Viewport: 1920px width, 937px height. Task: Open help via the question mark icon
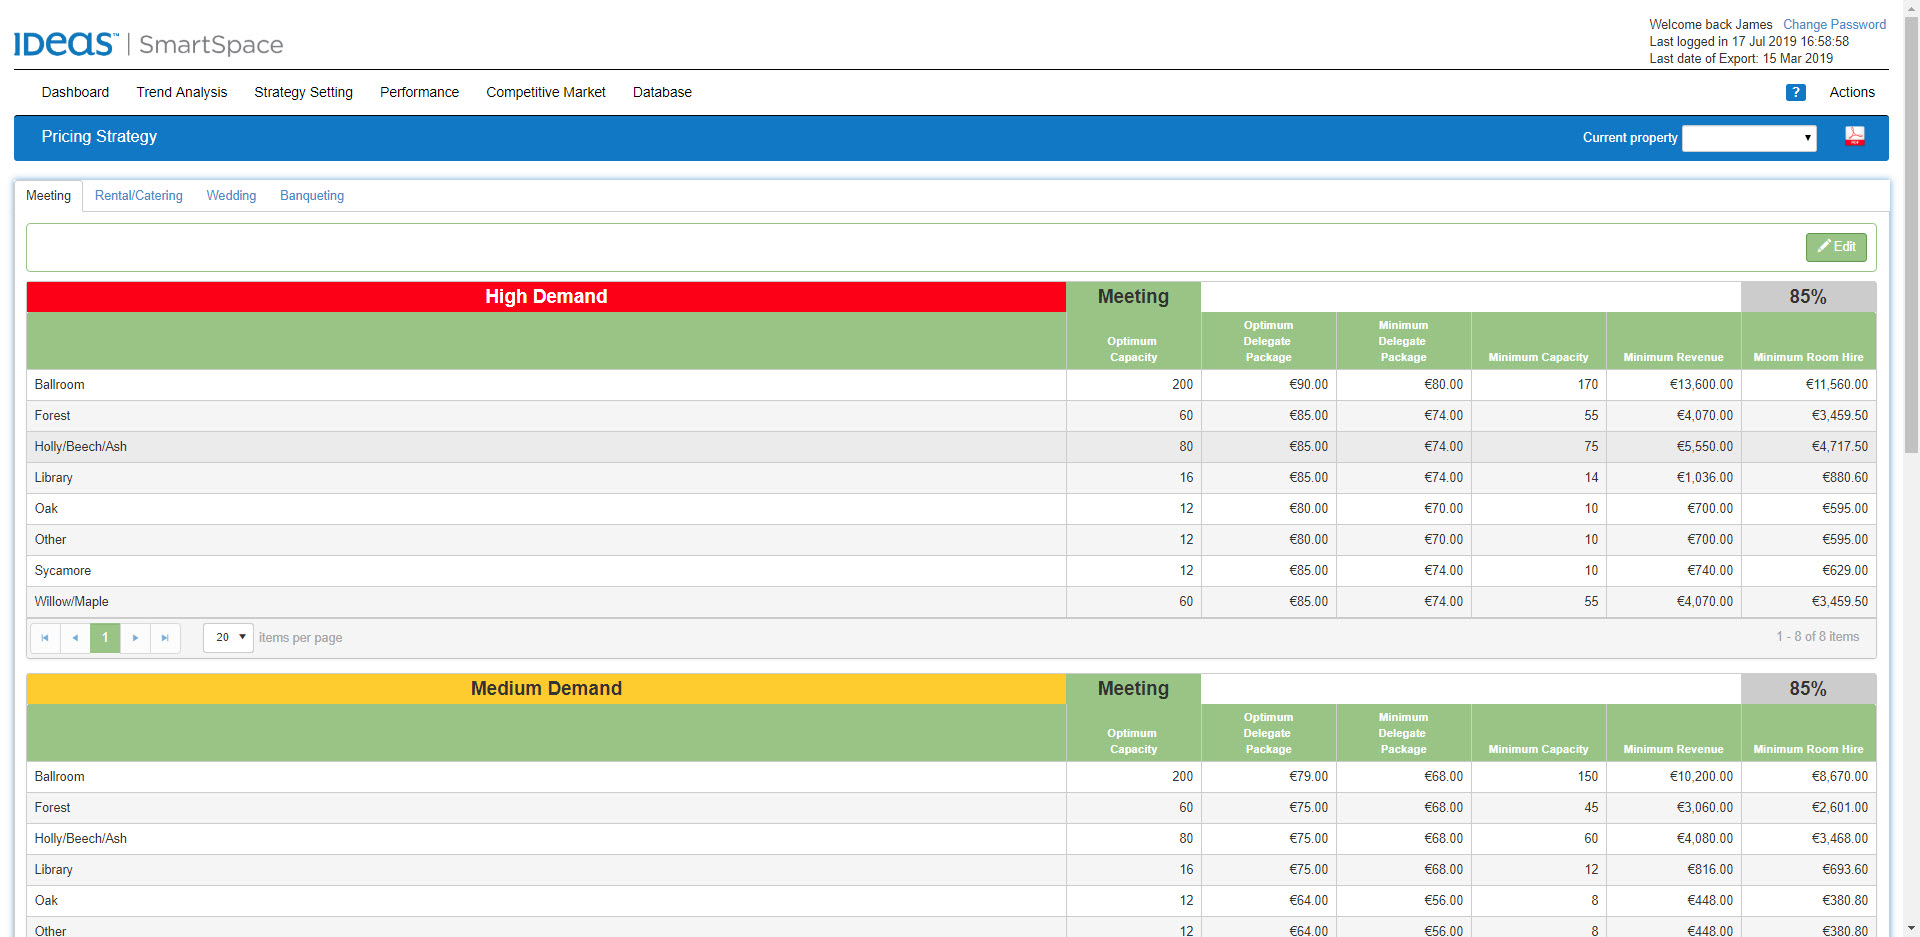click(x=1795, y=92)
